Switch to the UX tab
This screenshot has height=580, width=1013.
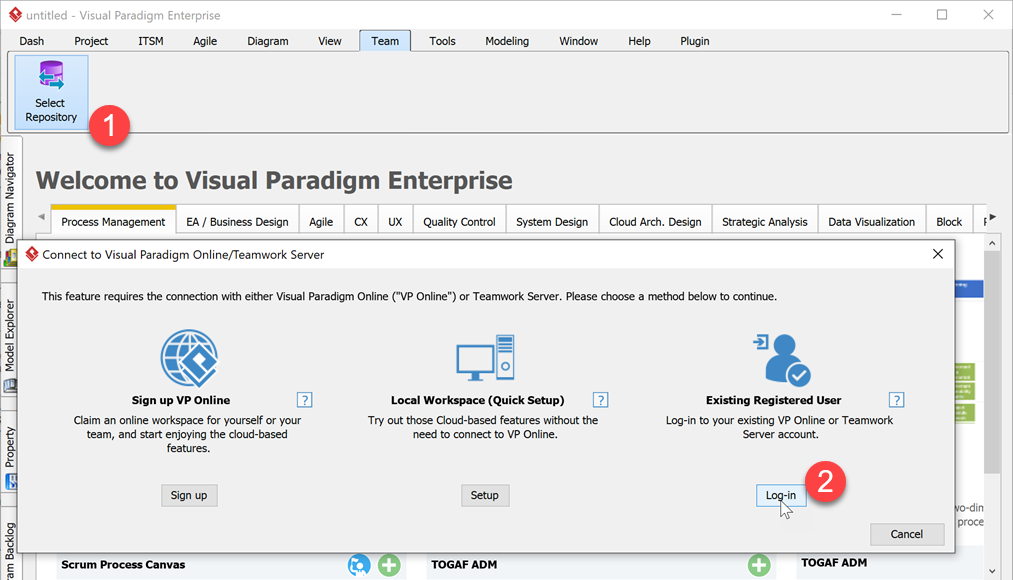coord(395,222)
